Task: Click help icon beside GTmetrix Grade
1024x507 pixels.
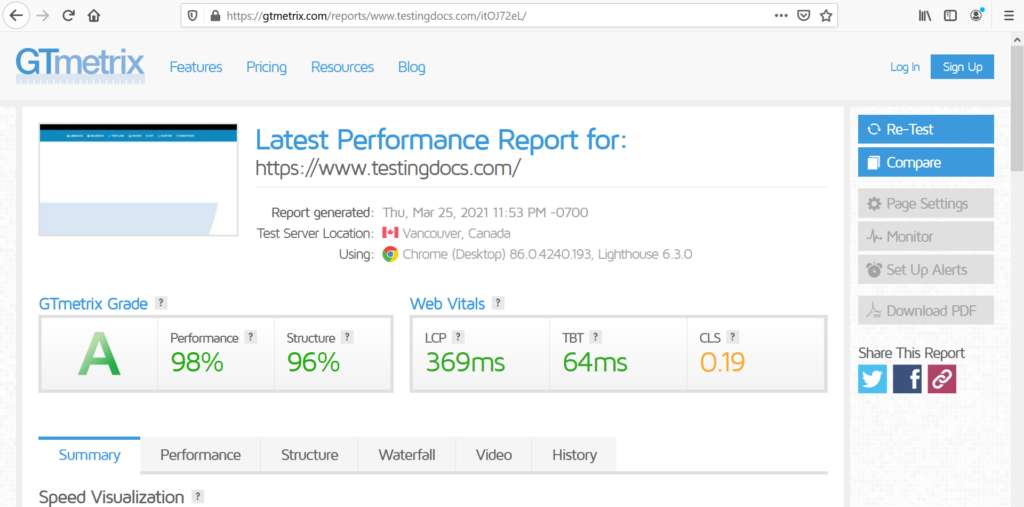Action: point(161,303)
